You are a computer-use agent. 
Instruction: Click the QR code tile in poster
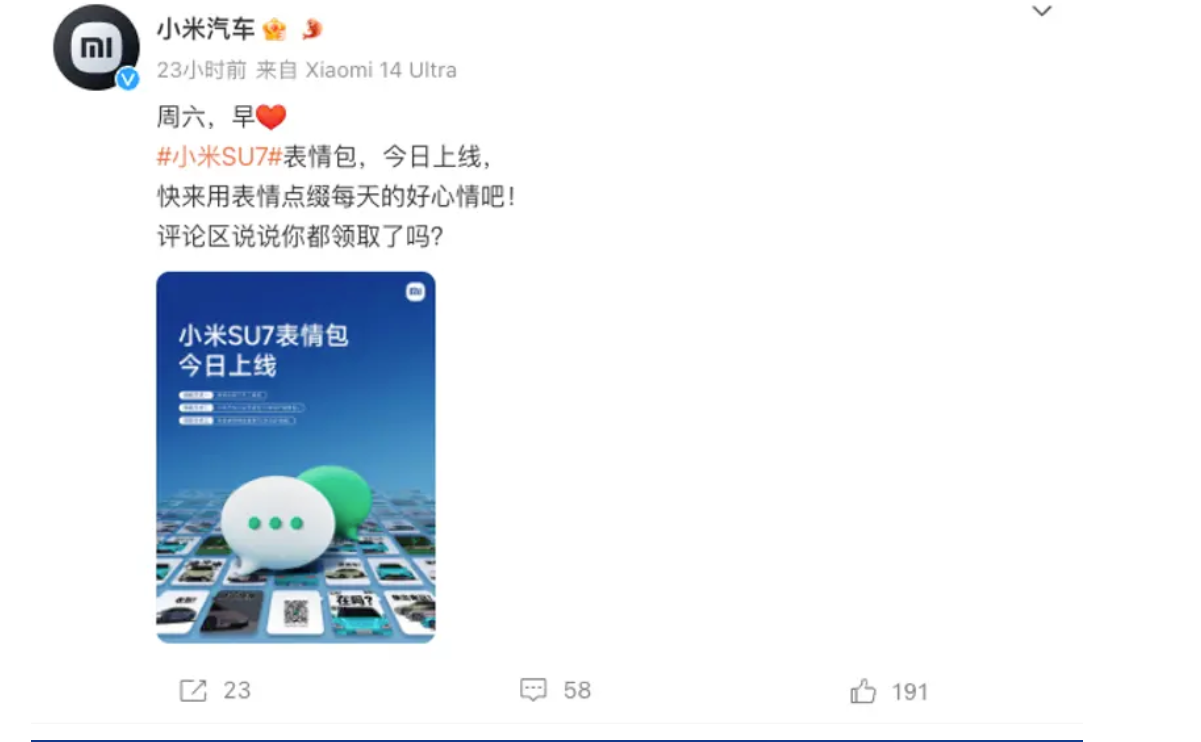click(x=295, y=612)
